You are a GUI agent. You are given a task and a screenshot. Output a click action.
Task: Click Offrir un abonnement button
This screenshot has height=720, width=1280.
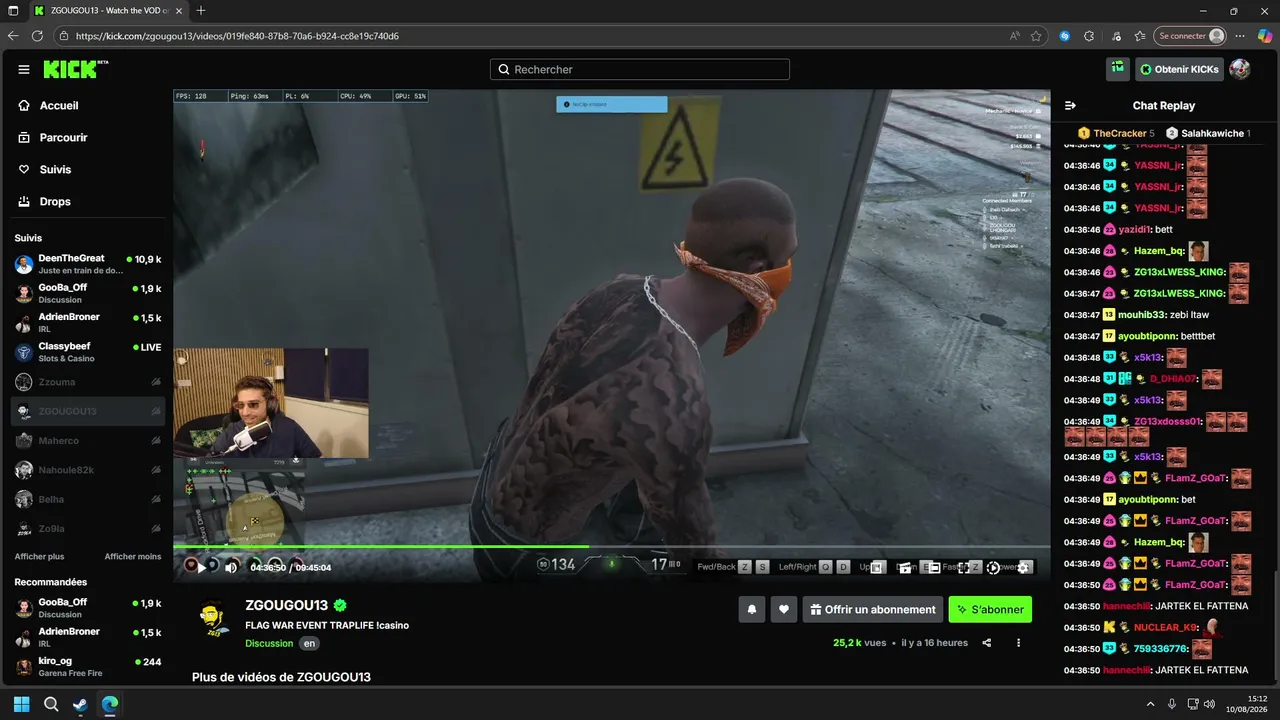(872, 609)
